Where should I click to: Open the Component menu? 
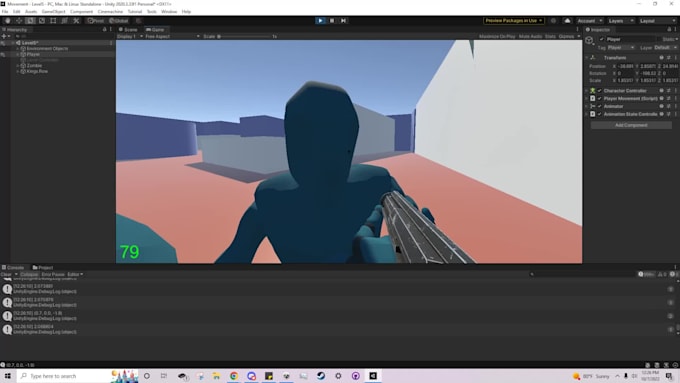(x=81, y=12)
